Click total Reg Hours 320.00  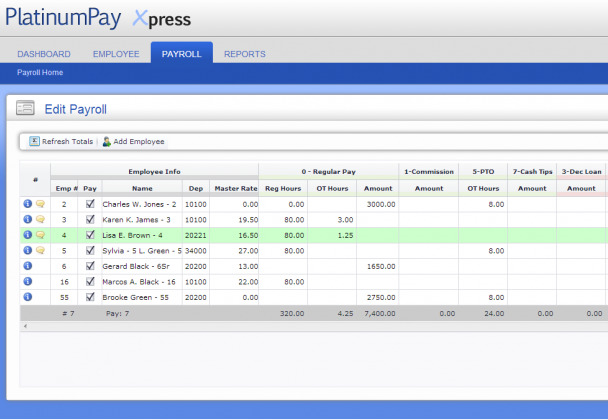pyautogui.click(x=292, y=313)
